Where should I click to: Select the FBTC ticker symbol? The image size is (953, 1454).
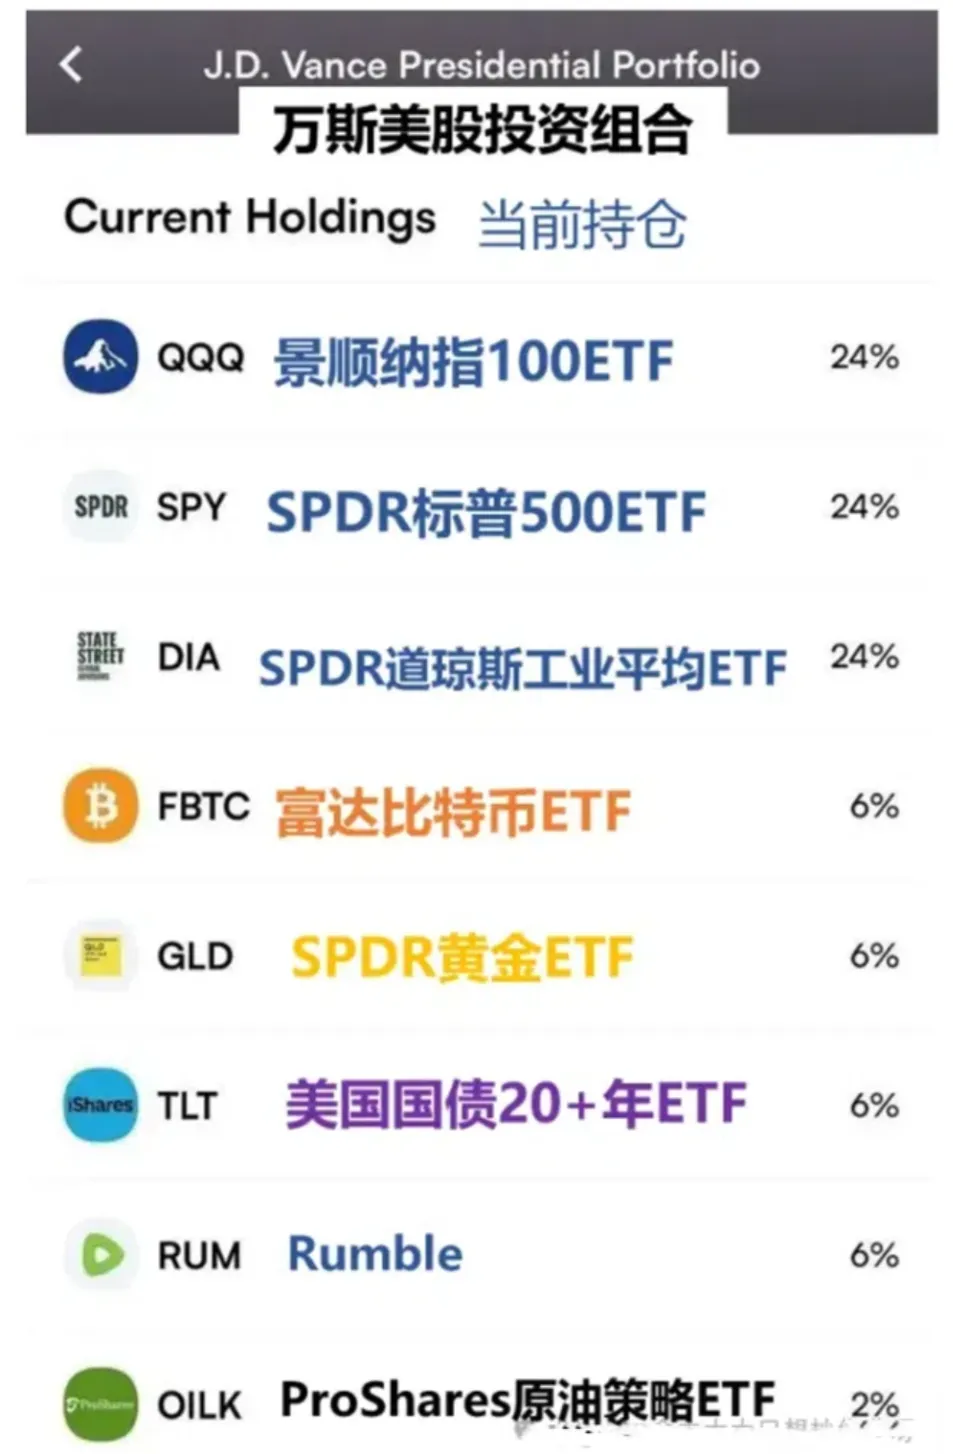[x=203, y=806]
